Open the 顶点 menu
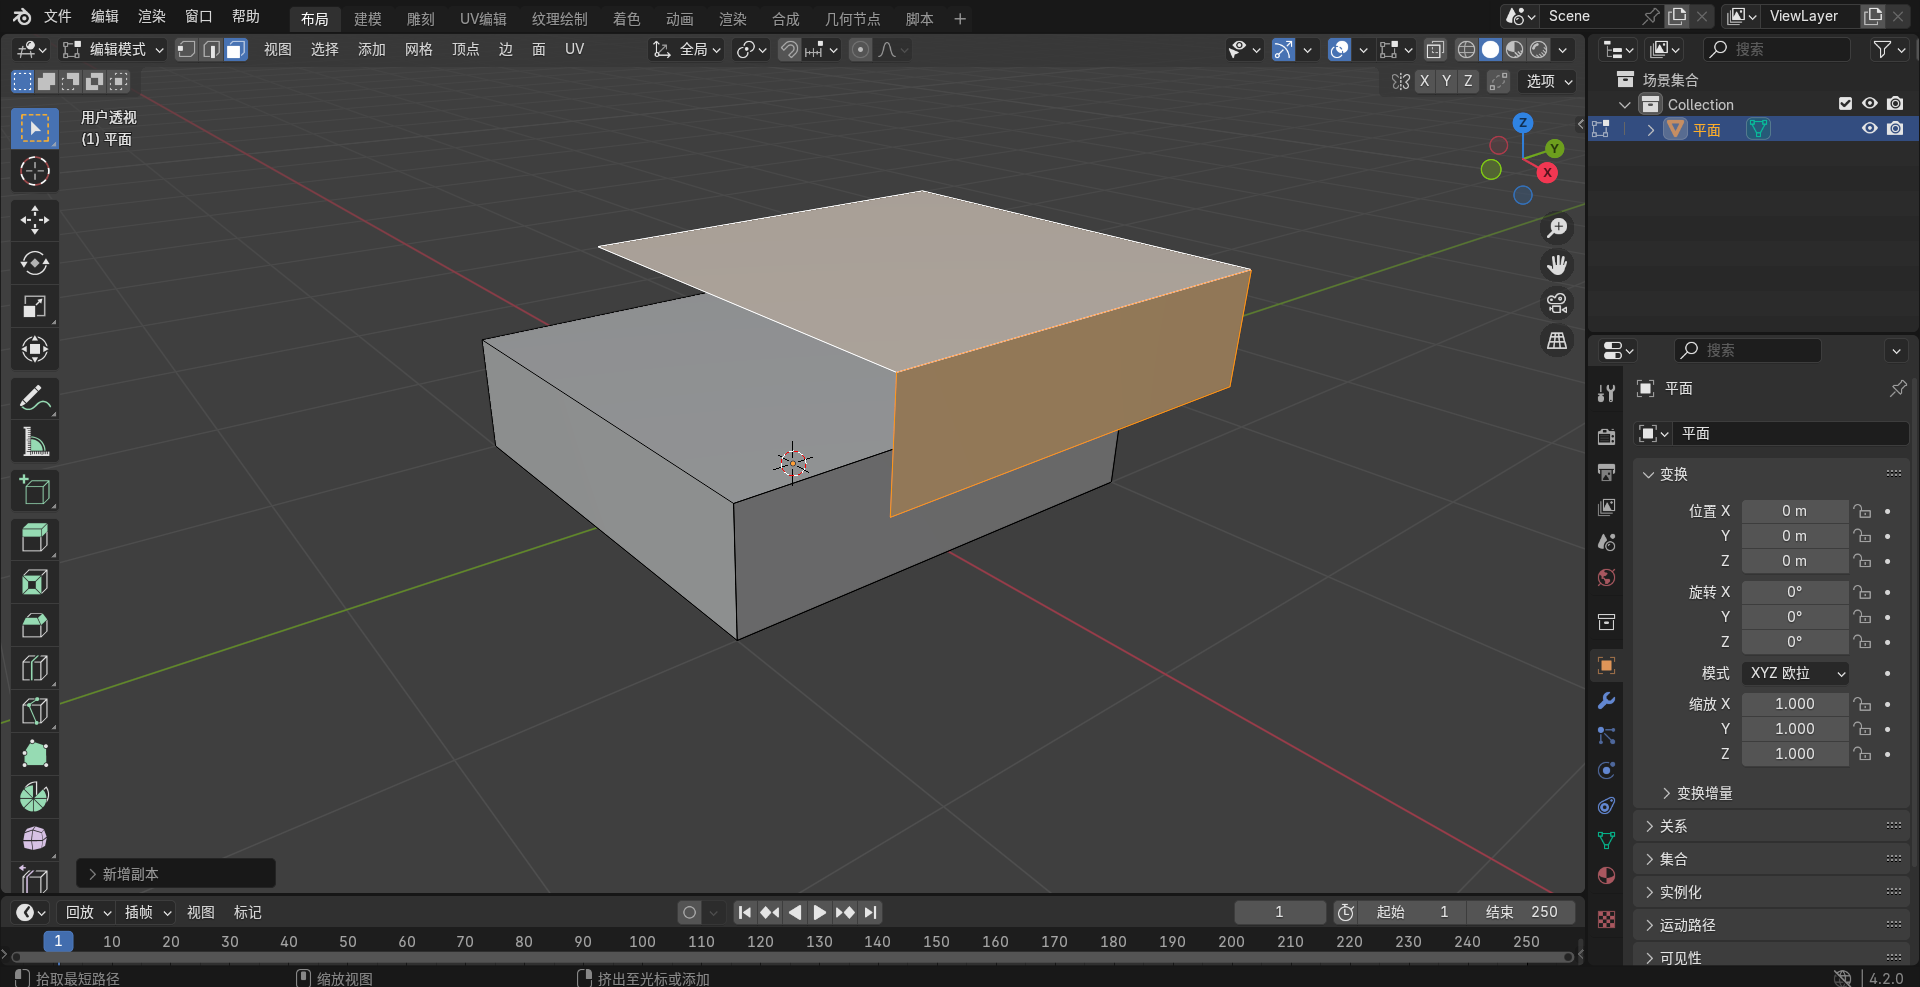 click(465, 49)
